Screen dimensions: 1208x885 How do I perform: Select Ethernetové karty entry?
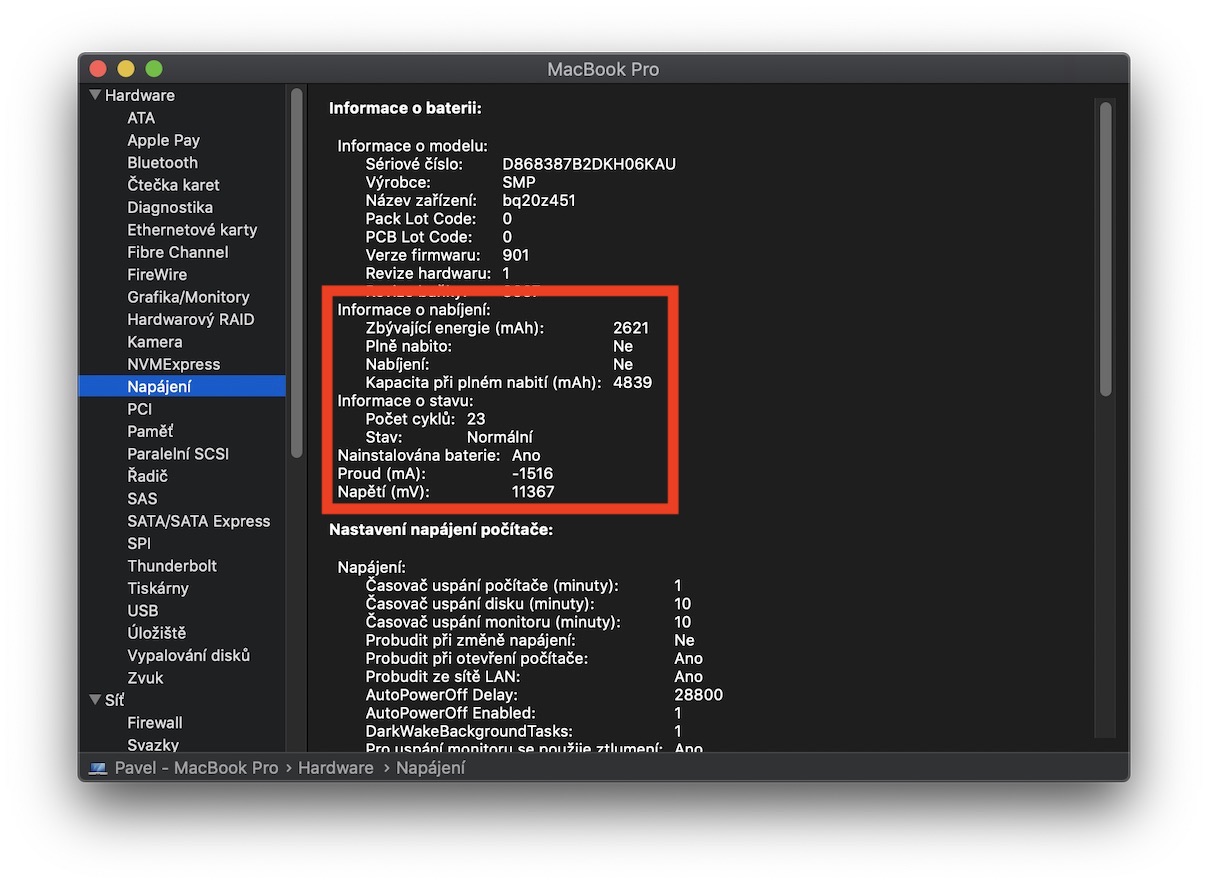pyautogui.click(x=192, y=230)
